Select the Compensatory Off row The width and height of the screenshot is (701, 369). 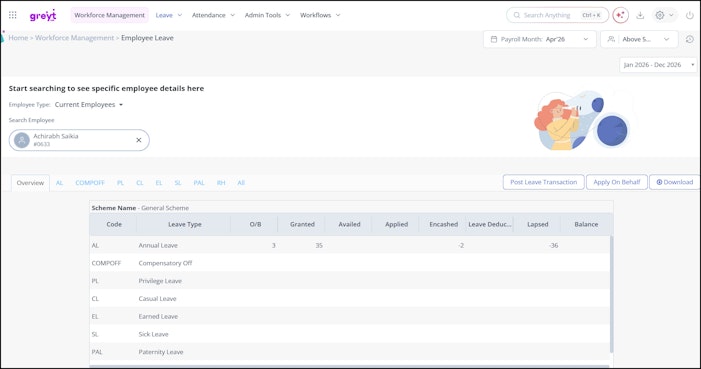(x=350, y=263)
